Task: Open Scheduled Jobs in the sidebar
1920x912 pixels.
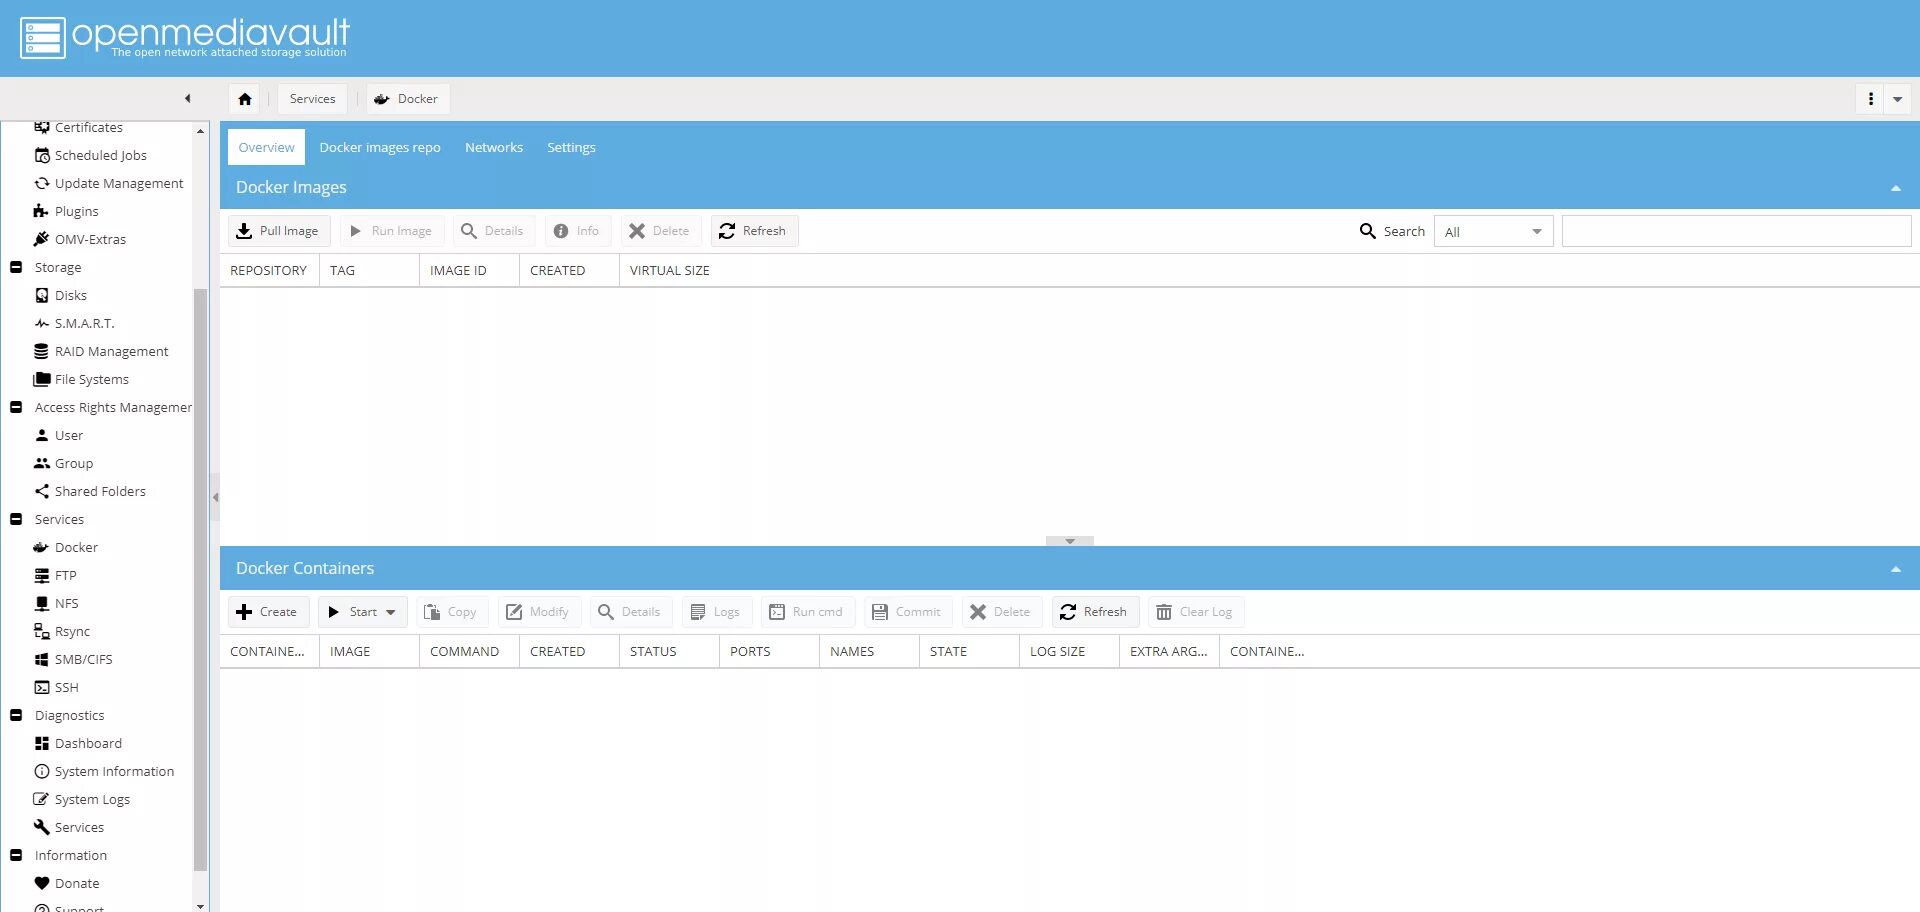Action: [100, 155]
